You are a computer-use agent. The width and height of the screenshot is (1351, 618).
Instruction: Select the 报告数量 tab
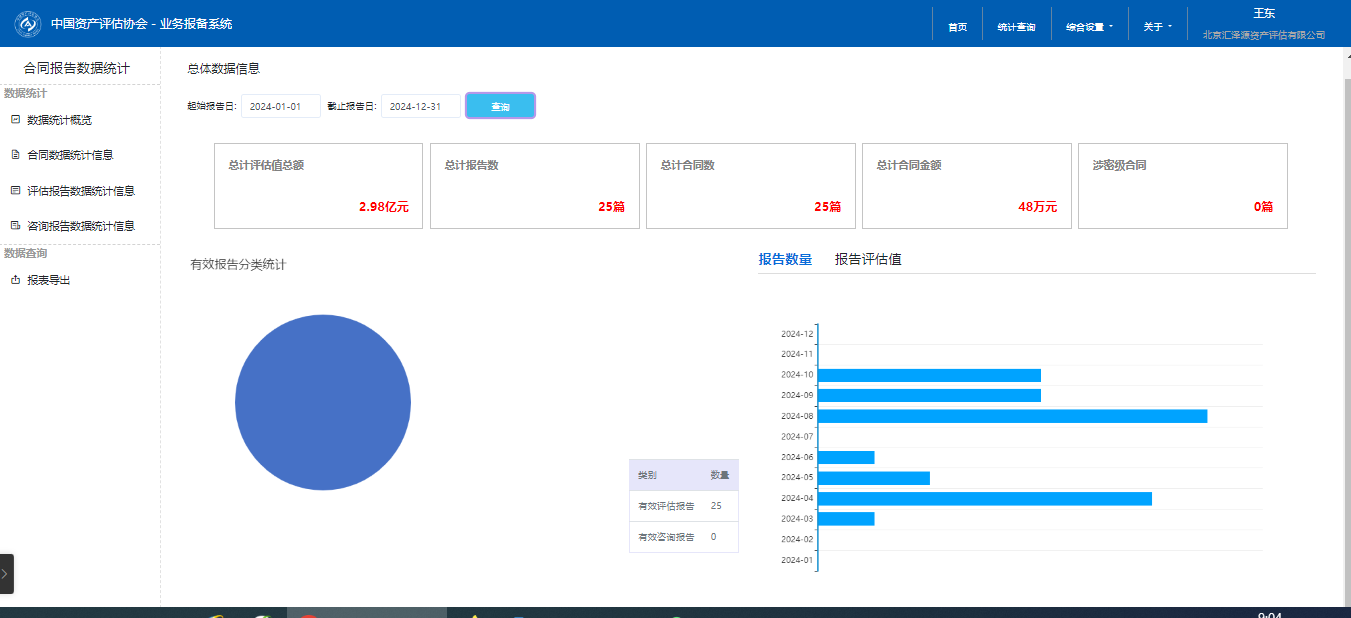point(785,260)
